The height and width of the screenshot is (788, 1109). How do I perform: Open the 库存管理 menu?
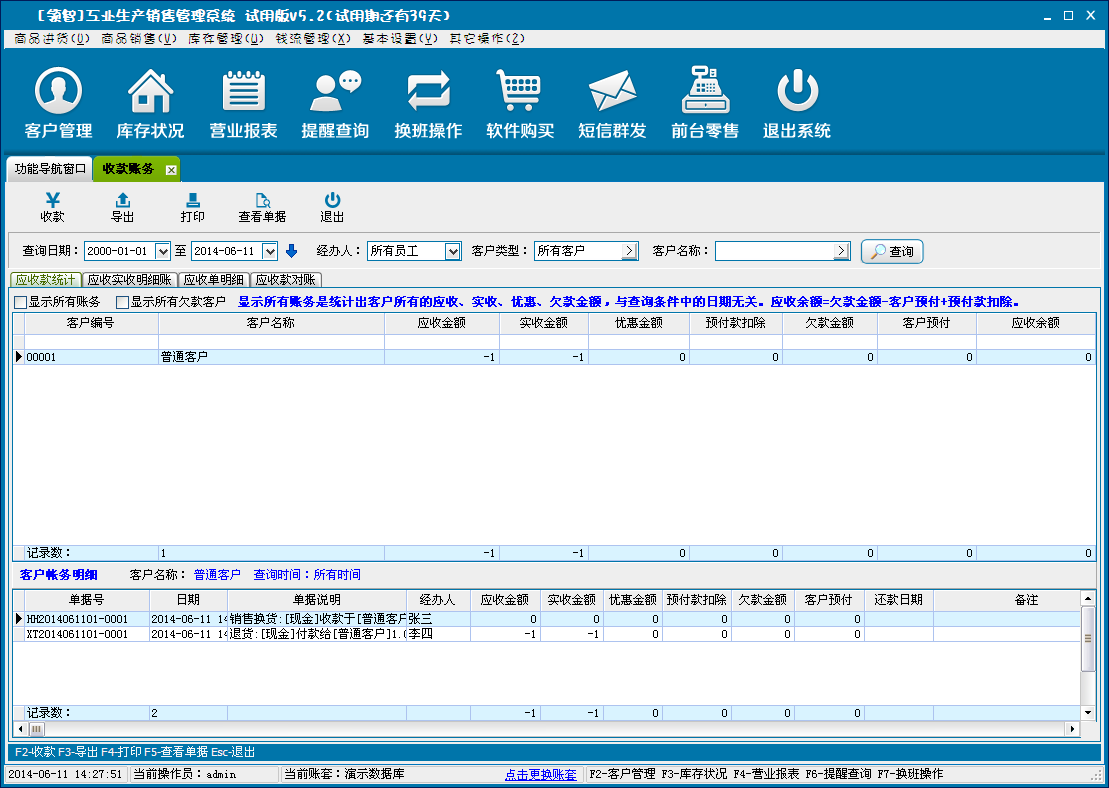(226, 39)
